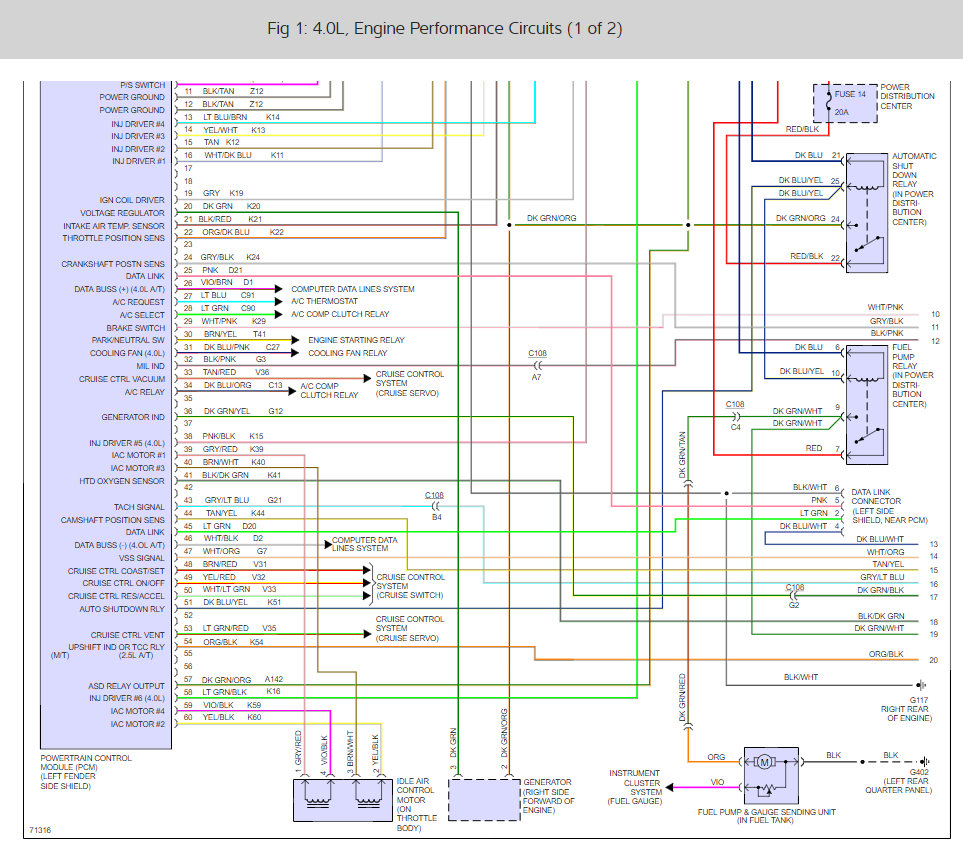The image size is (963, 851).
Task: Click the Fuse 14 20A symbol
Action: 845,103
